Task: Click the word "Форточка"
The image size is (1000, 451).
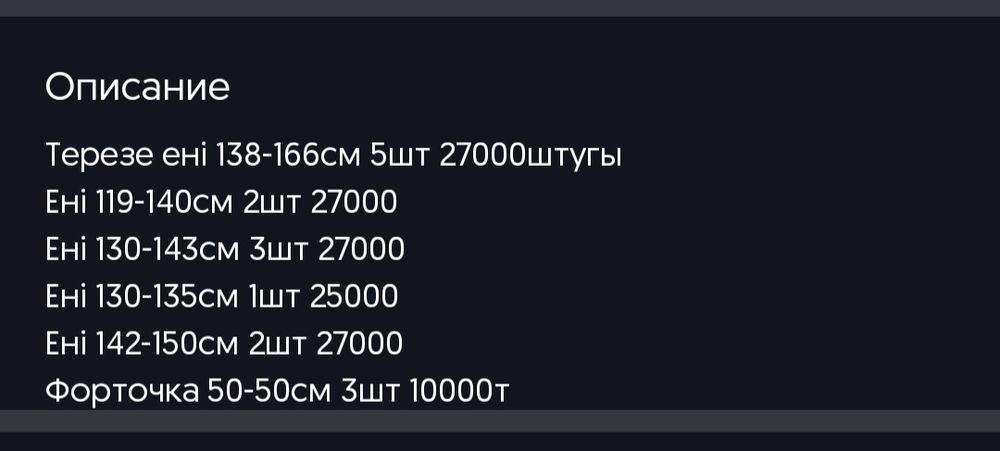Action: (x=122, y=391)
